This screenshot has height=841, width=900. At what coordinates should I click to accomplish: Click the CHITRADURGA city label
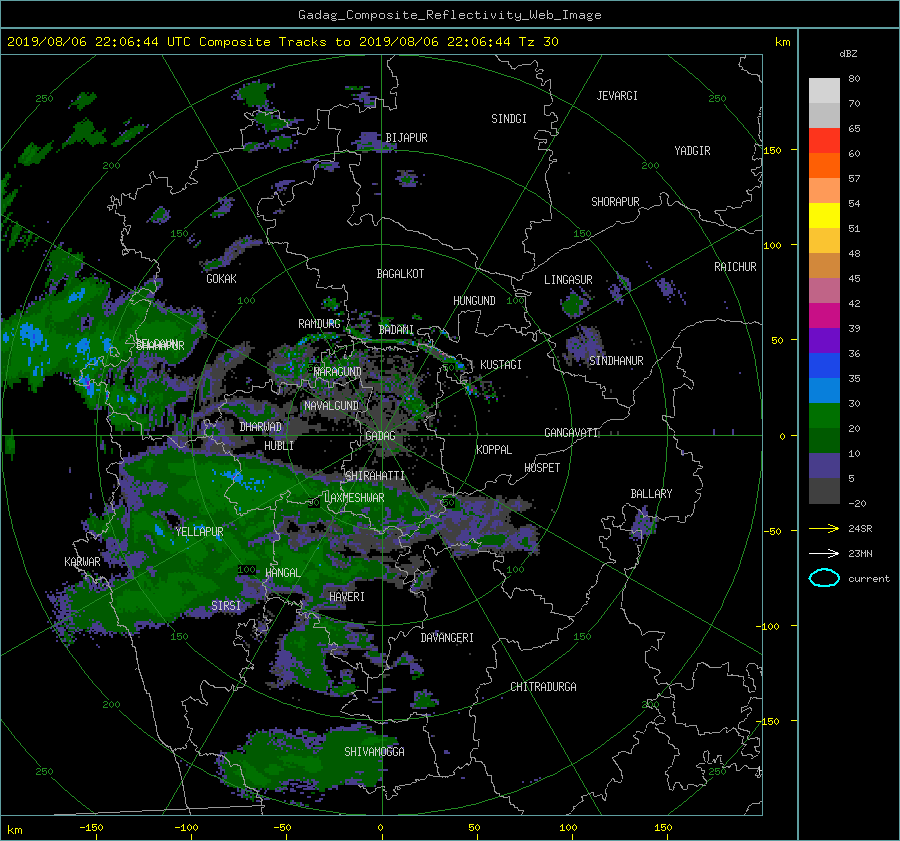pos(543,687)
